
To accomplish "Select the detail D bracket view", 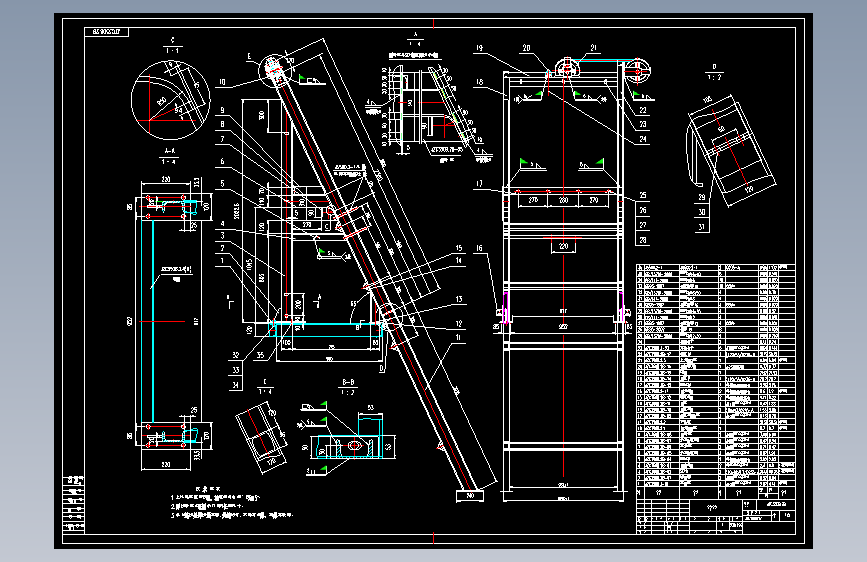I will (730, 151).
